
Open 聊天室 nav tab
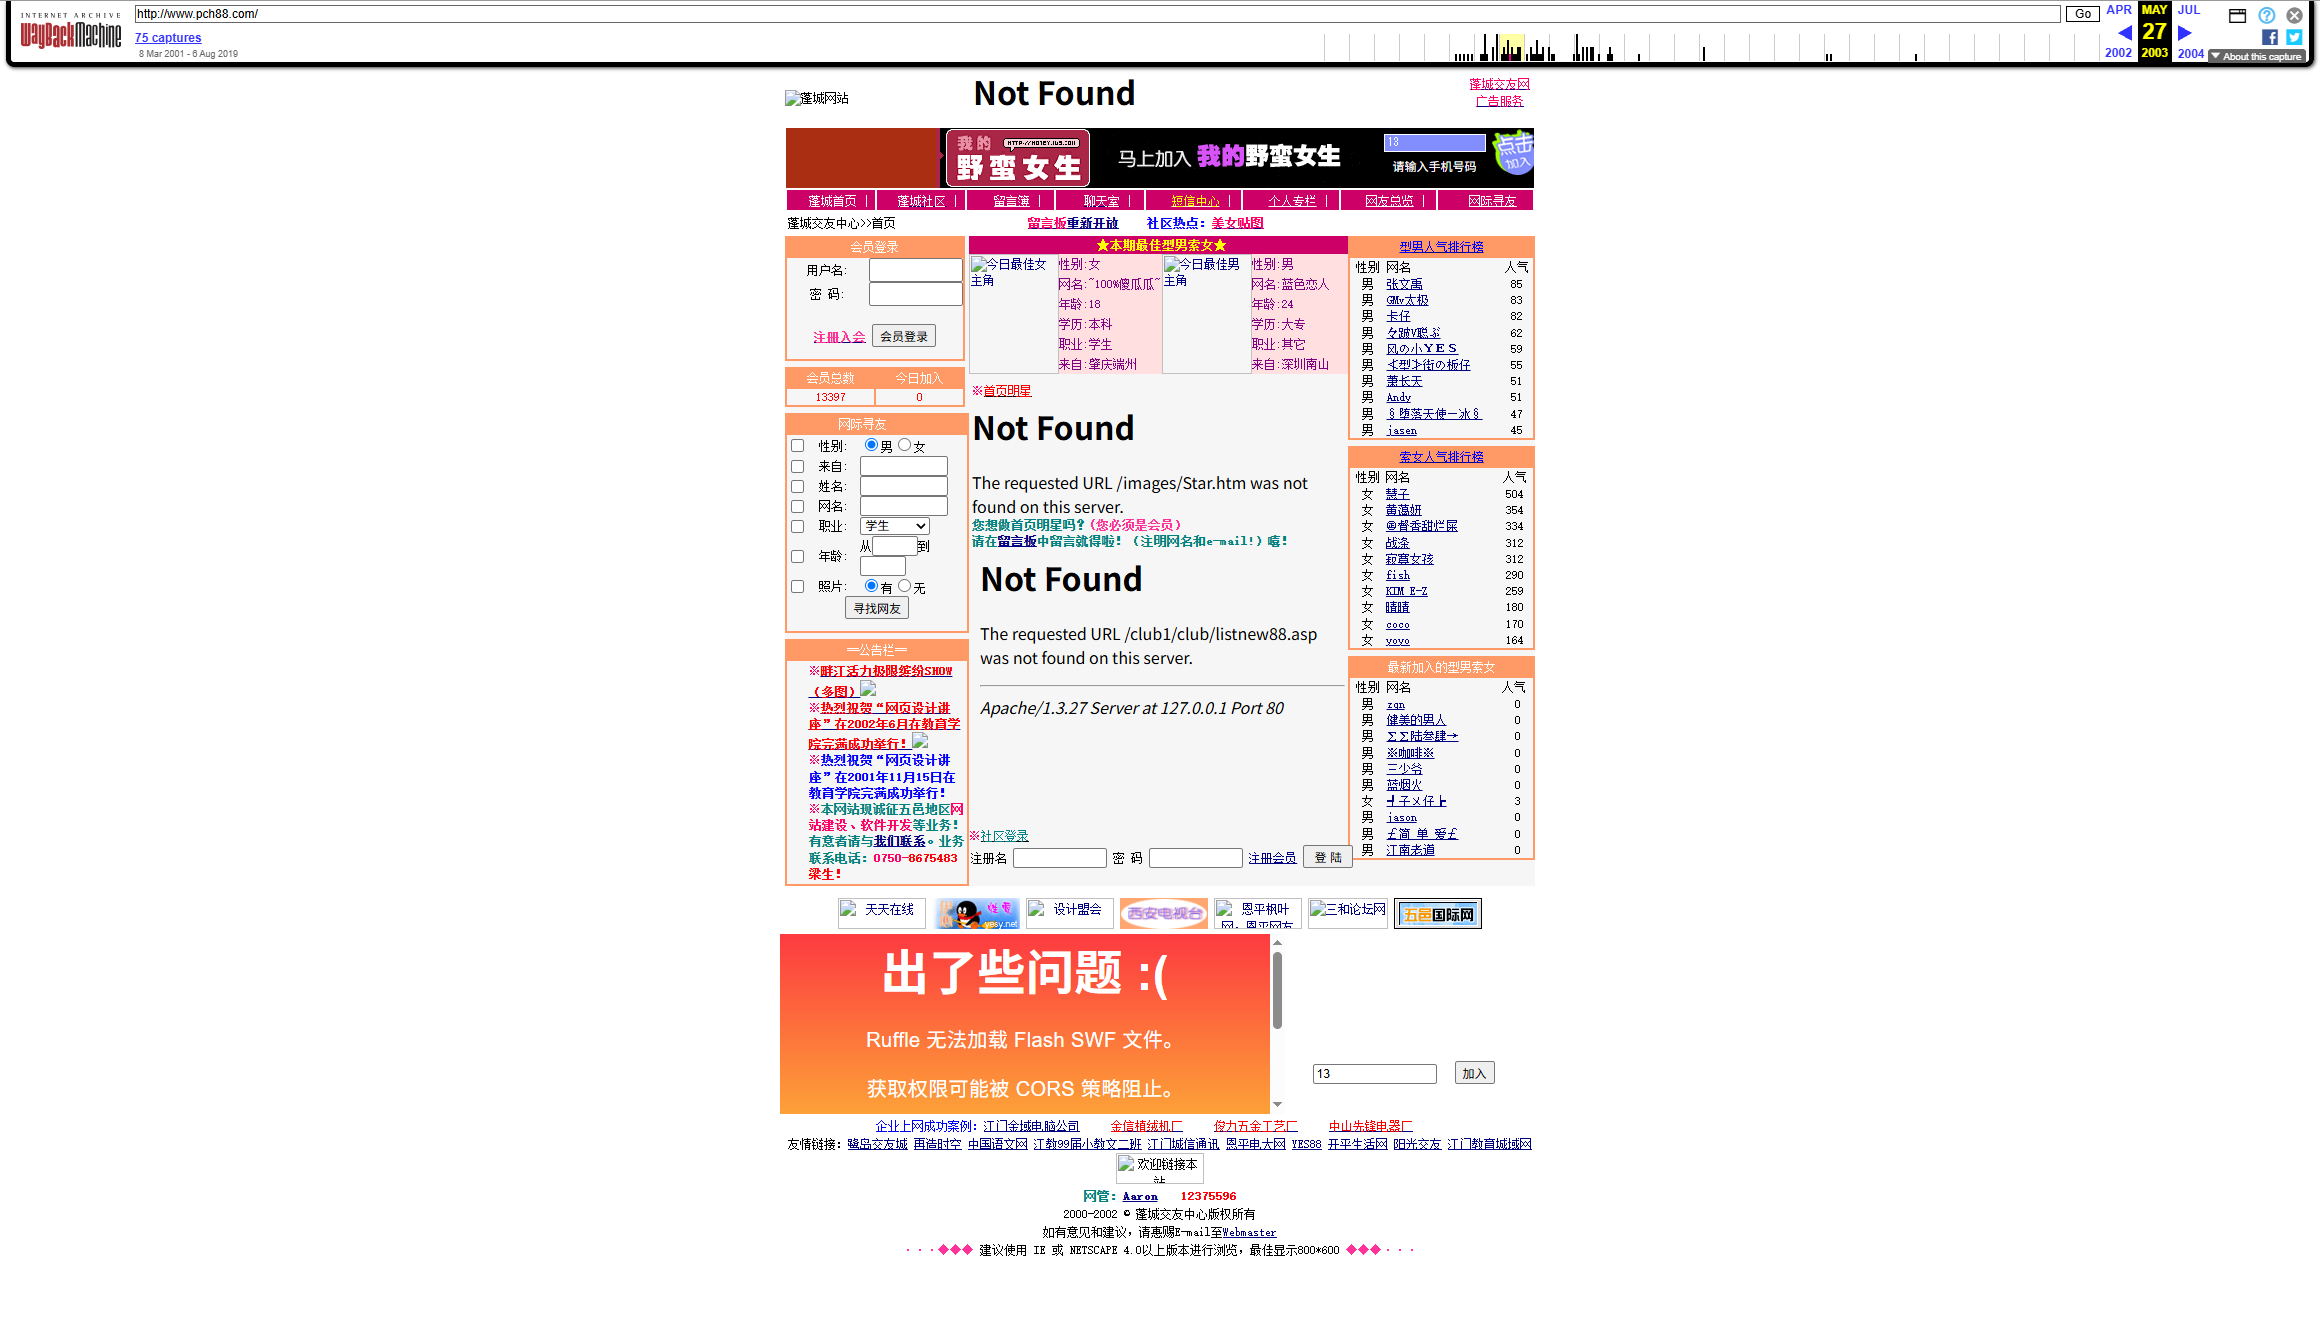(x=1101, y=201)
